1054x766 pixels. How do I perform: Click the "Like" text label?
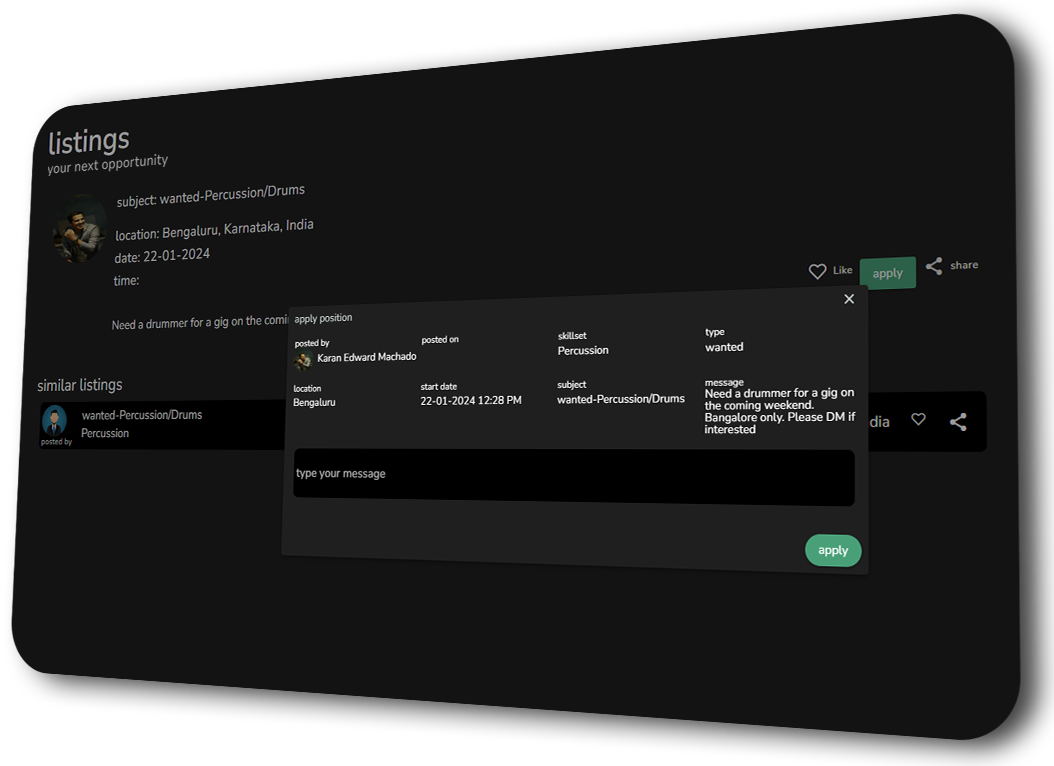coord(843,270)
